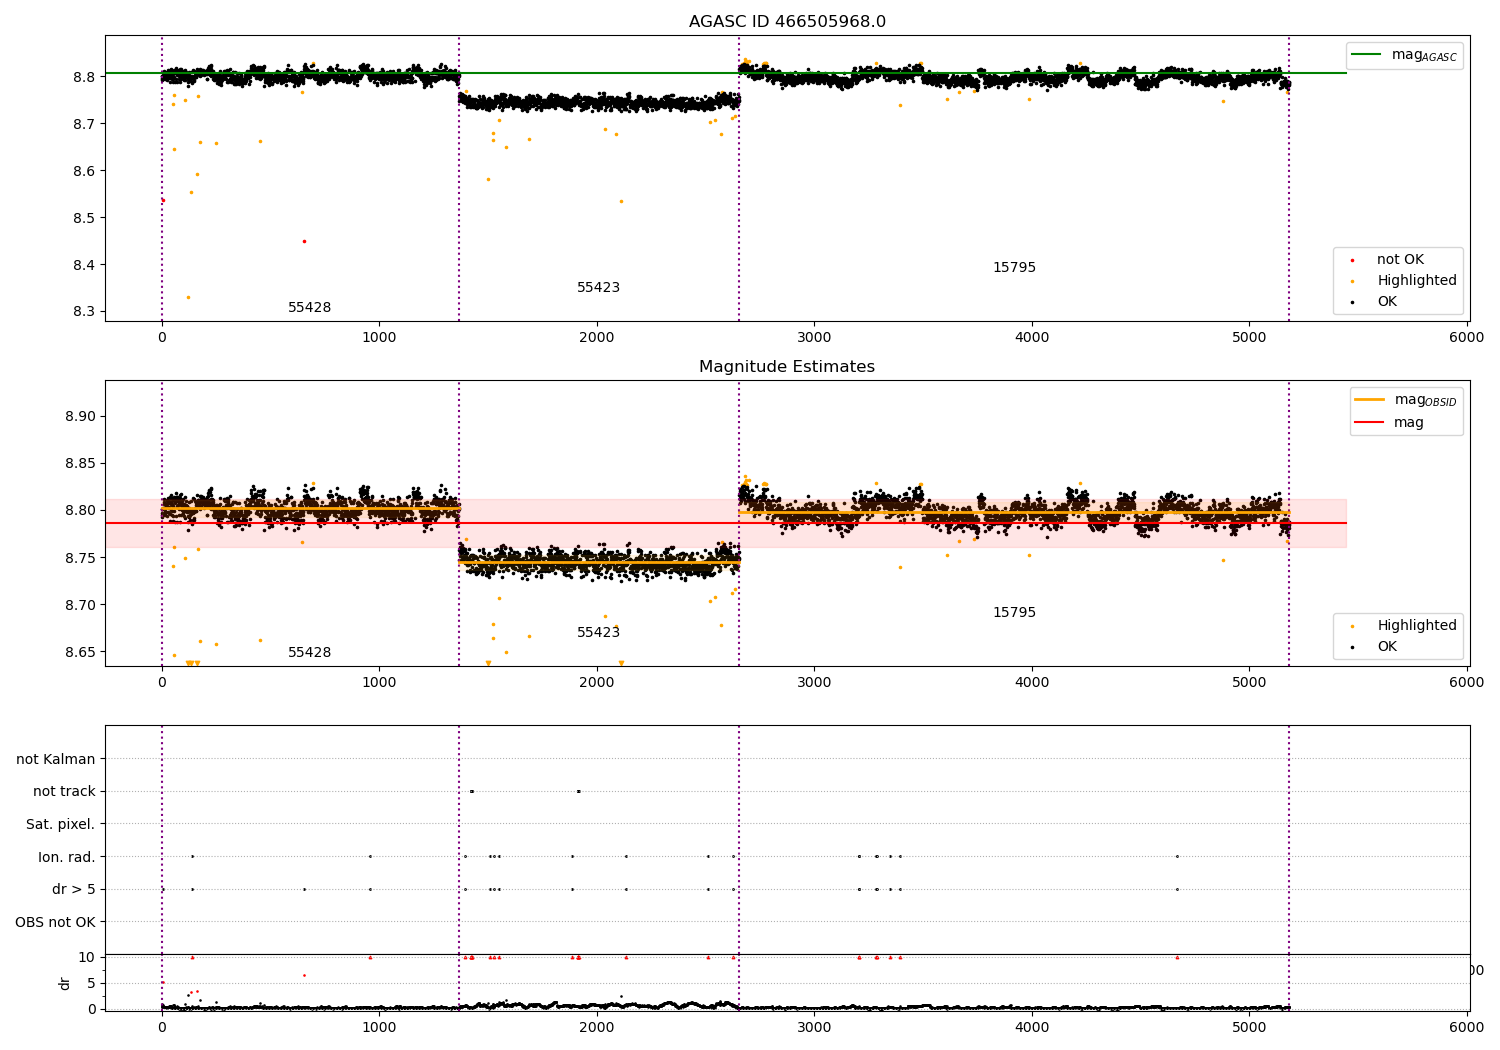This screenshot has height=1050, width=1500.
Task: Click the "not Kalman" row label
Action: [56, 759]
